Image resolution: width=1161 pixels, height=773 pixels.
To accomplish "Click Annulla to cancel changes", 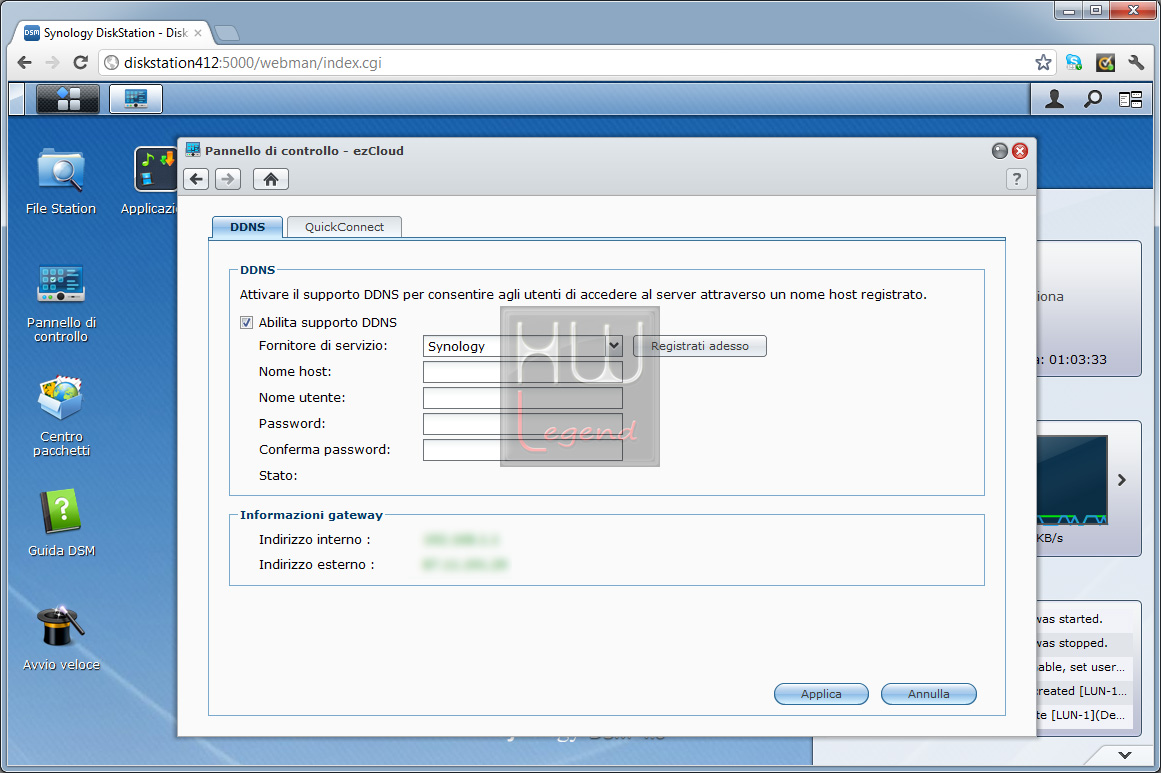I will pos(929,694).
